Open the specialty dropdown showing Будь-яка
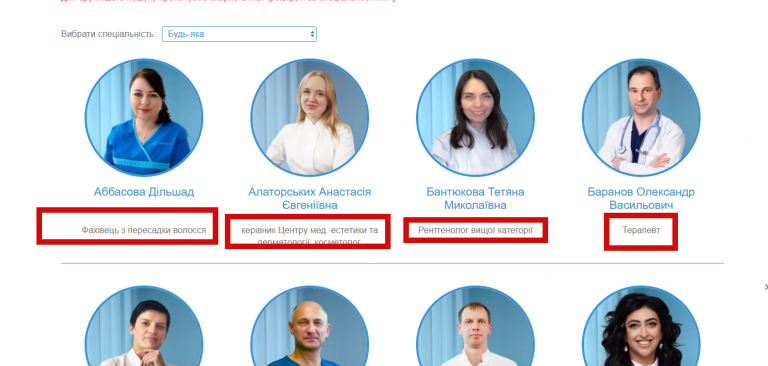Screen dimensions: 768x366 (239, 34)
